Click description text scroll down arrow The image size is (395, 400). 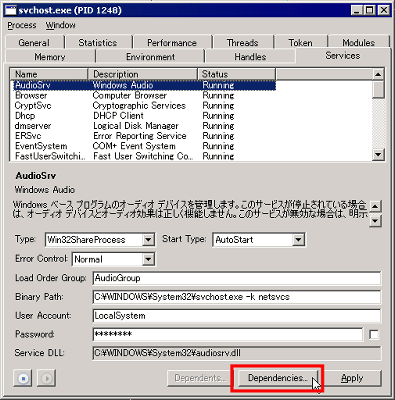[375, 221]
